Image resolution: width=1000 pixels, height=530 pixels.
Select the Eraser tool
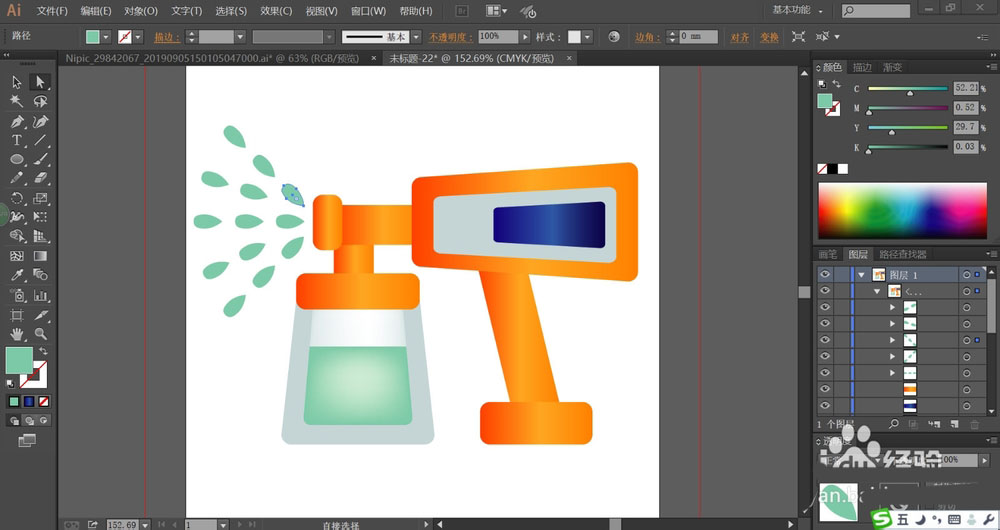tap(40, 179)
